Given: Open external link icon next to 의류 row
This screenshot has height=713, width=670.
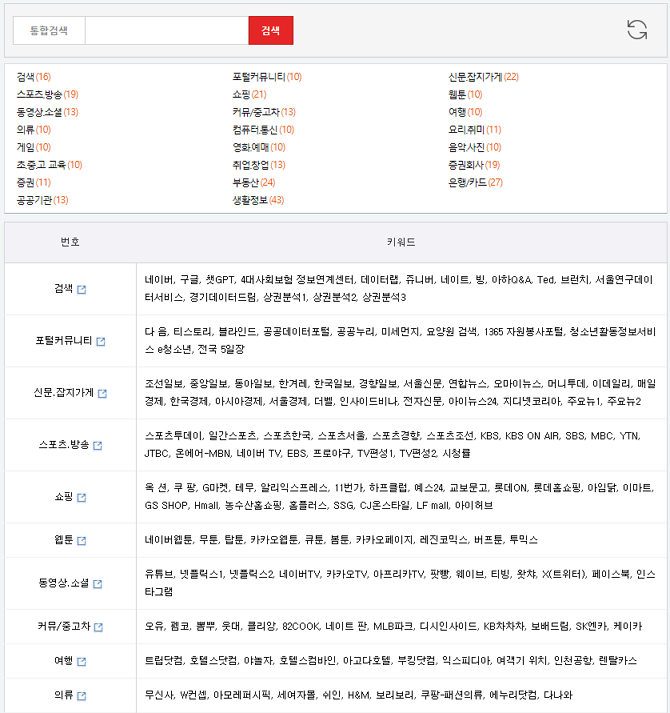Looking at the screenshot, I should coord(81,696).
